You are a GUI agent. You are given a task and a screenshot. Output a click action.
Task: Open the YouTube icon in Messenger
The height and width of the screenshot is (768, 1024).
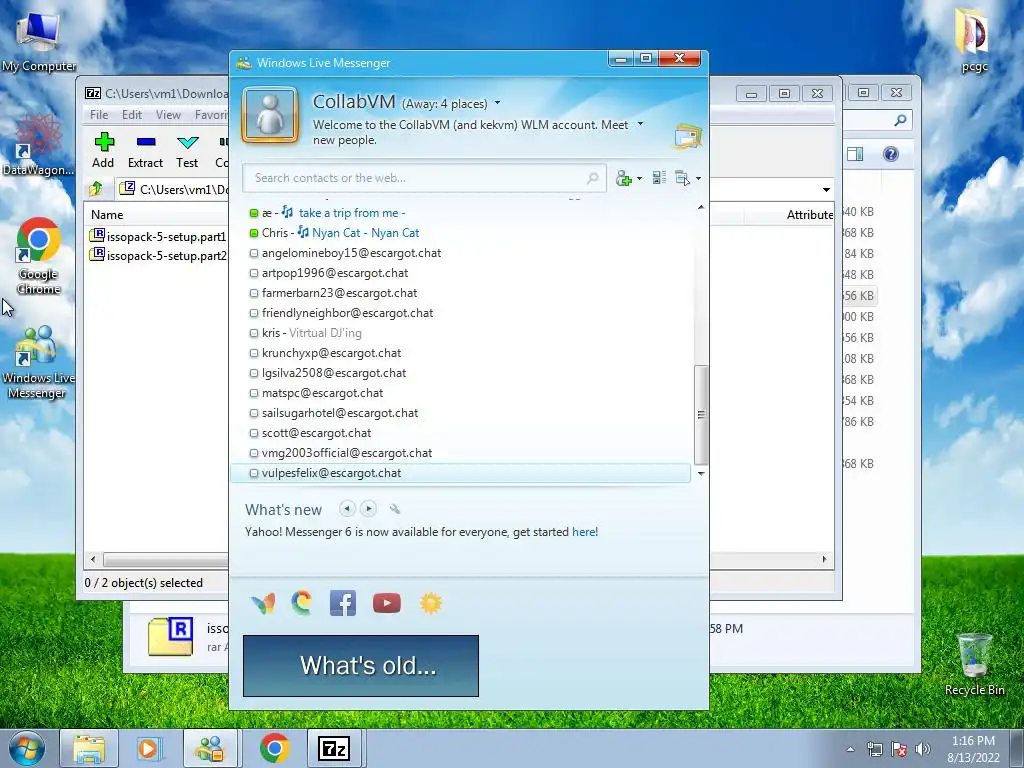point(387,603)
